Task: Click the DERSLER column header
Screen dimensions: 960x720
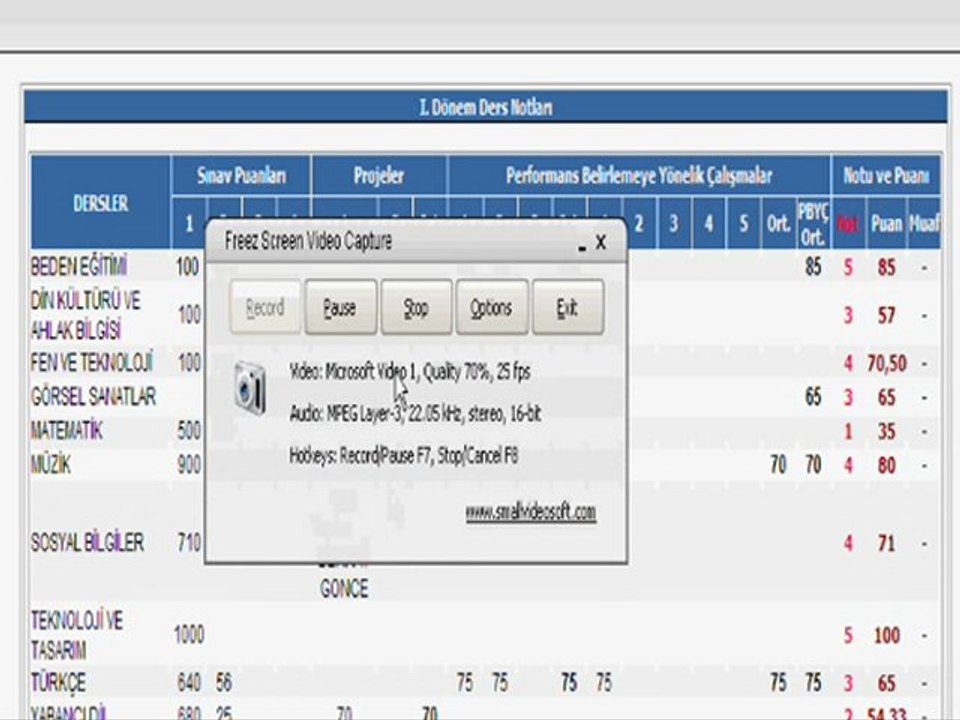Action: pyautogui.click(x=100, y=203)
